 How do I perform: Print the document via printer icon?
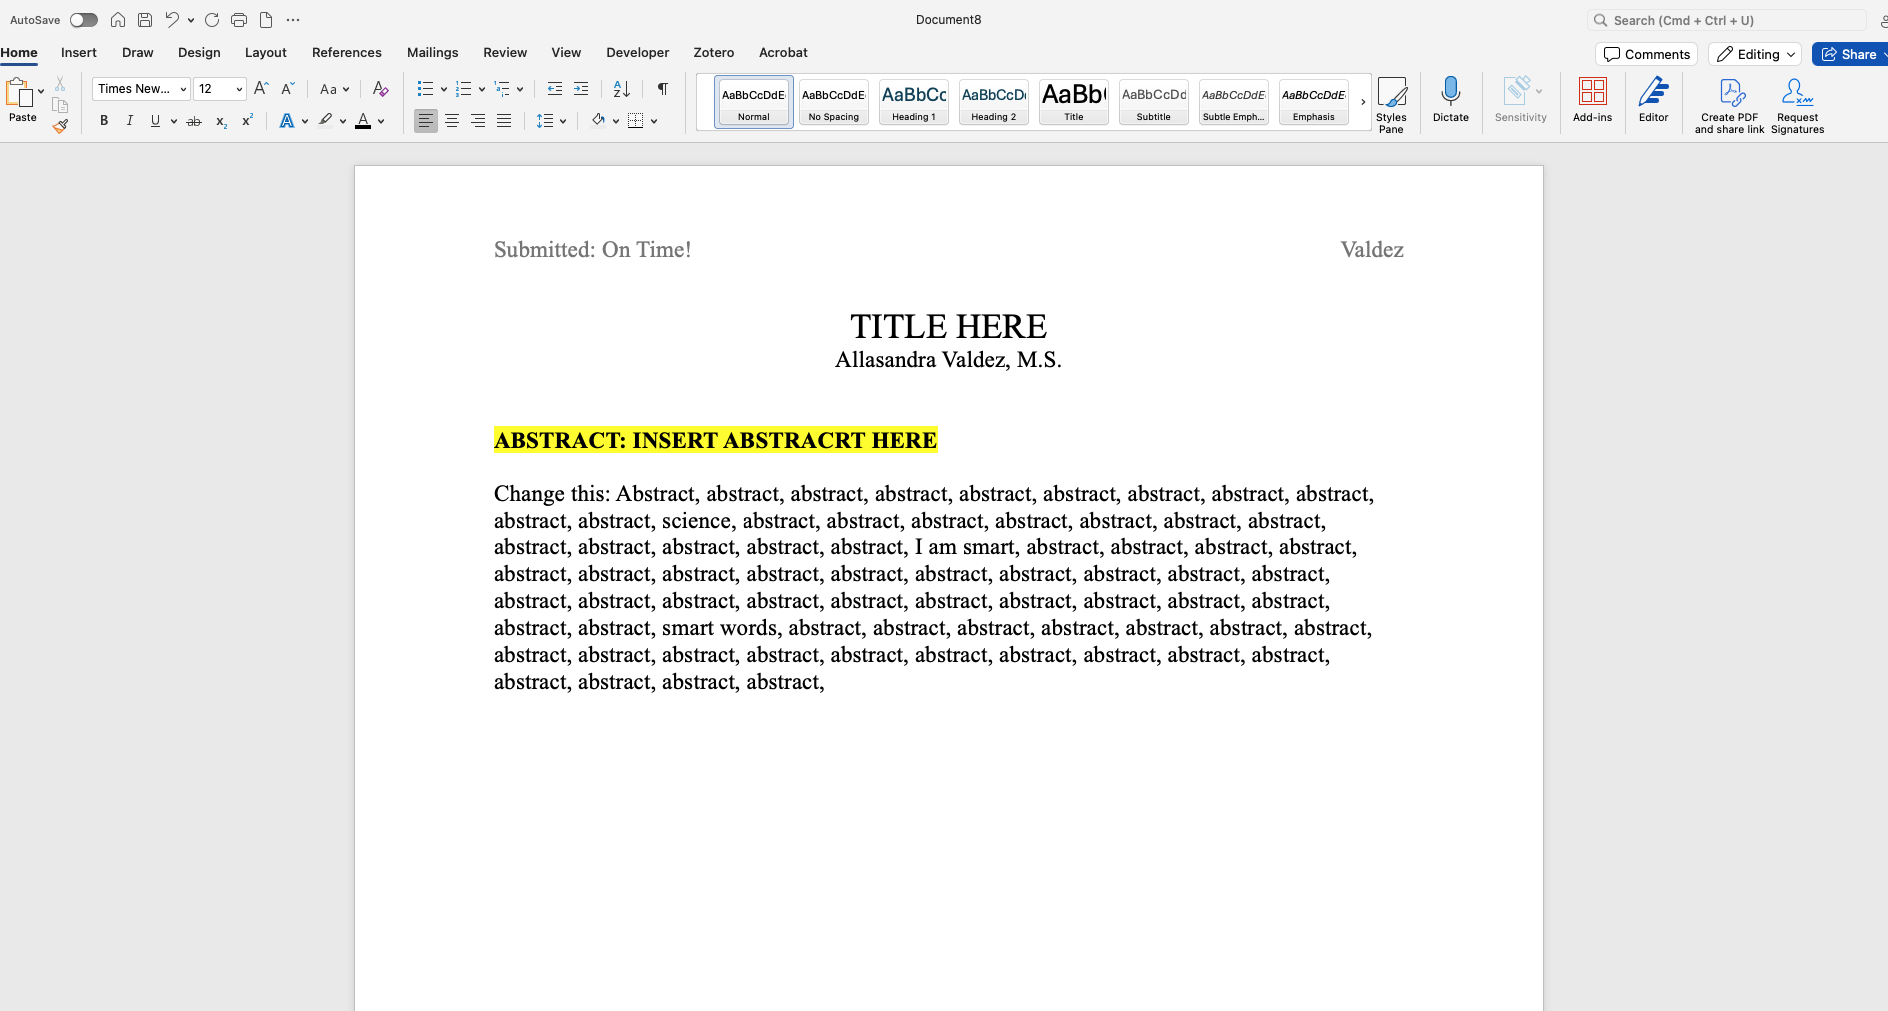(x=239, y=20)
